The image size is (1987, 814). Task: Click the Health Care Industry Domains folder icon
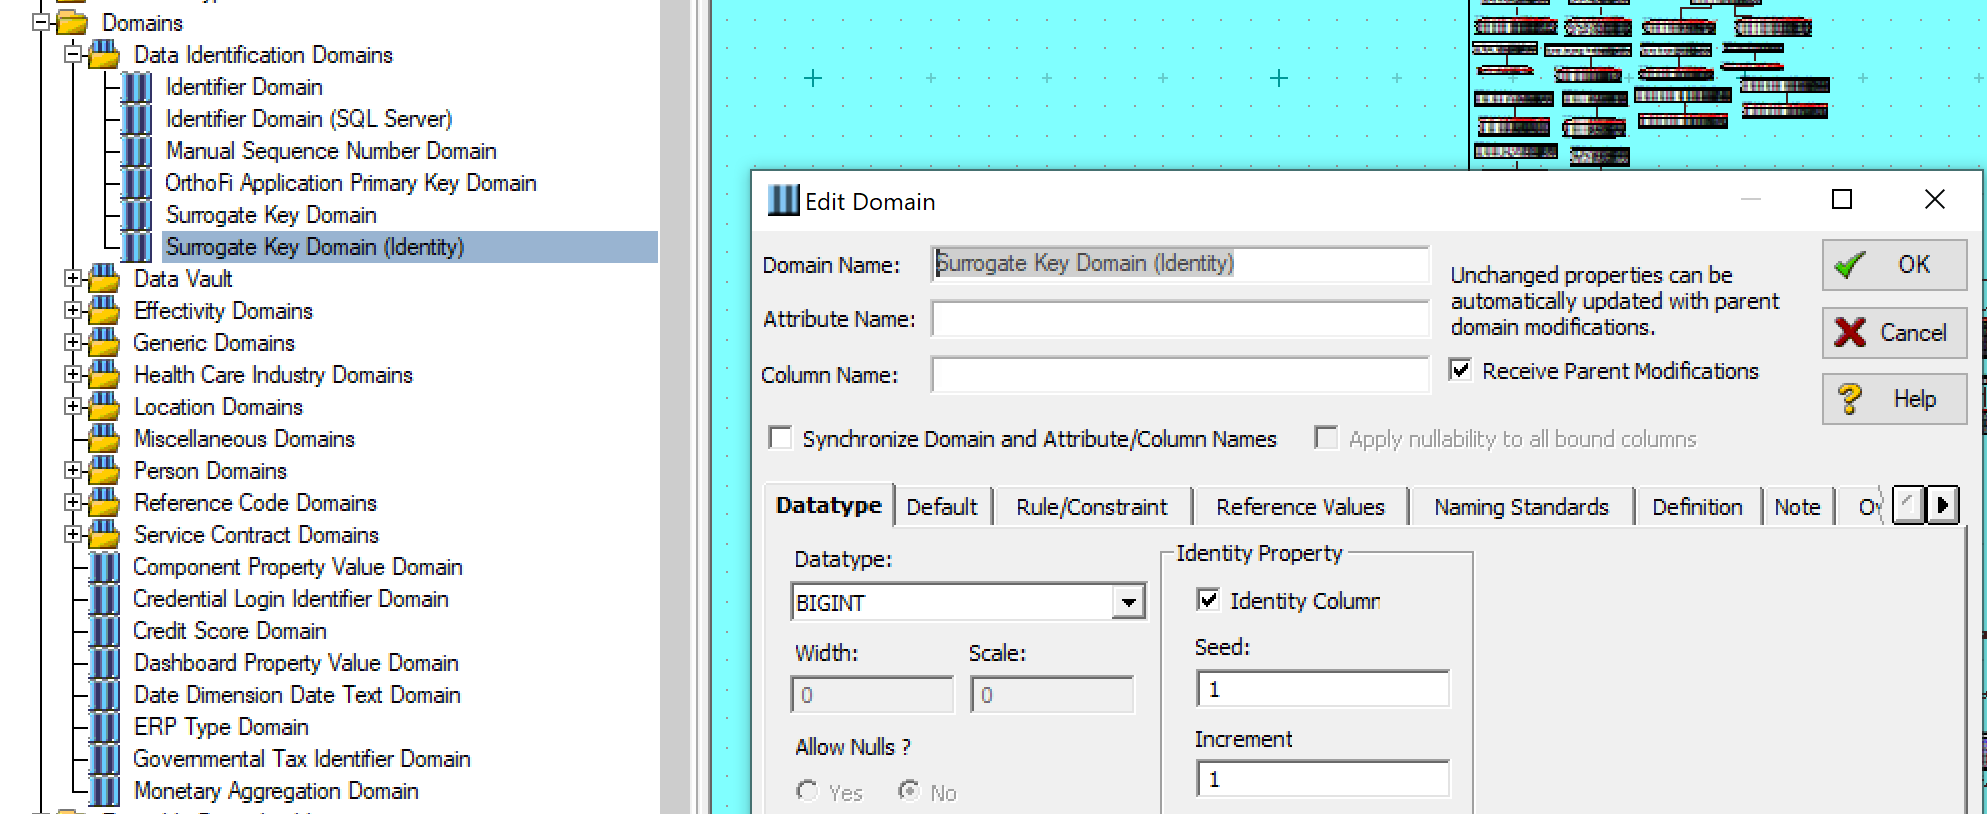tap(104, 375)
